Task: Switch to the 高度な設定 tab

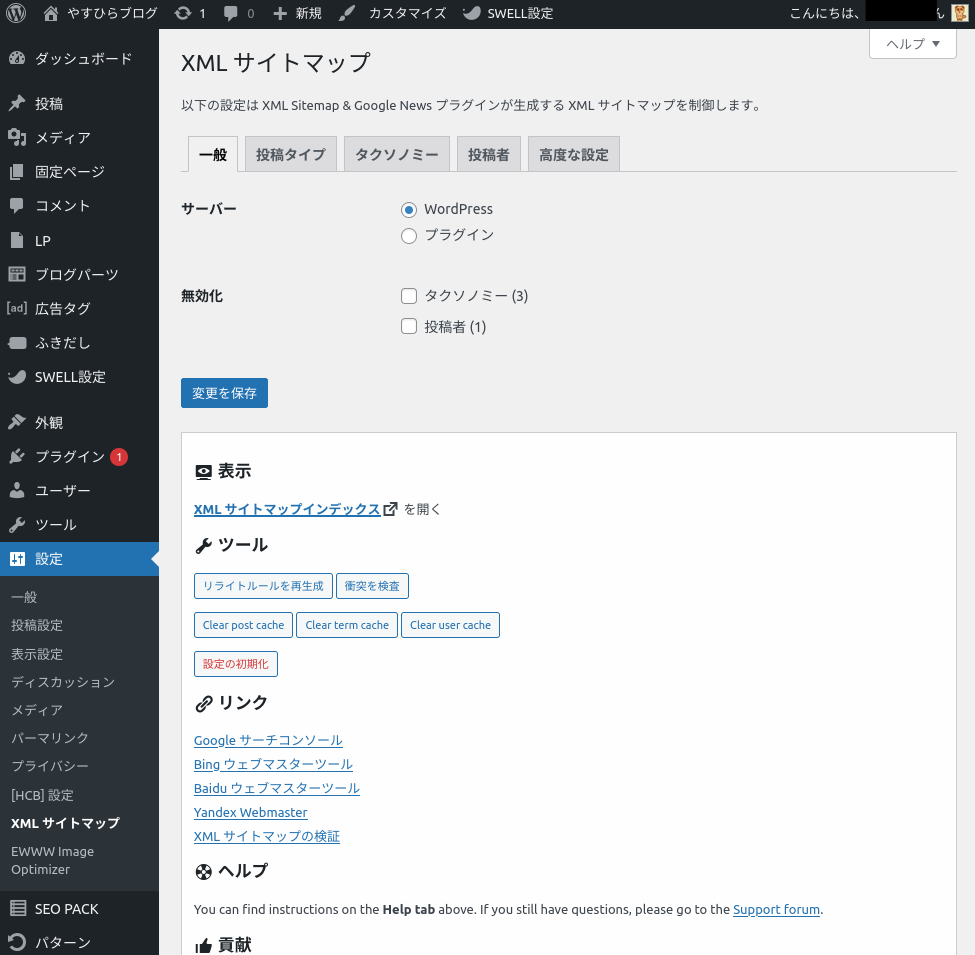Action: (573, 155)
